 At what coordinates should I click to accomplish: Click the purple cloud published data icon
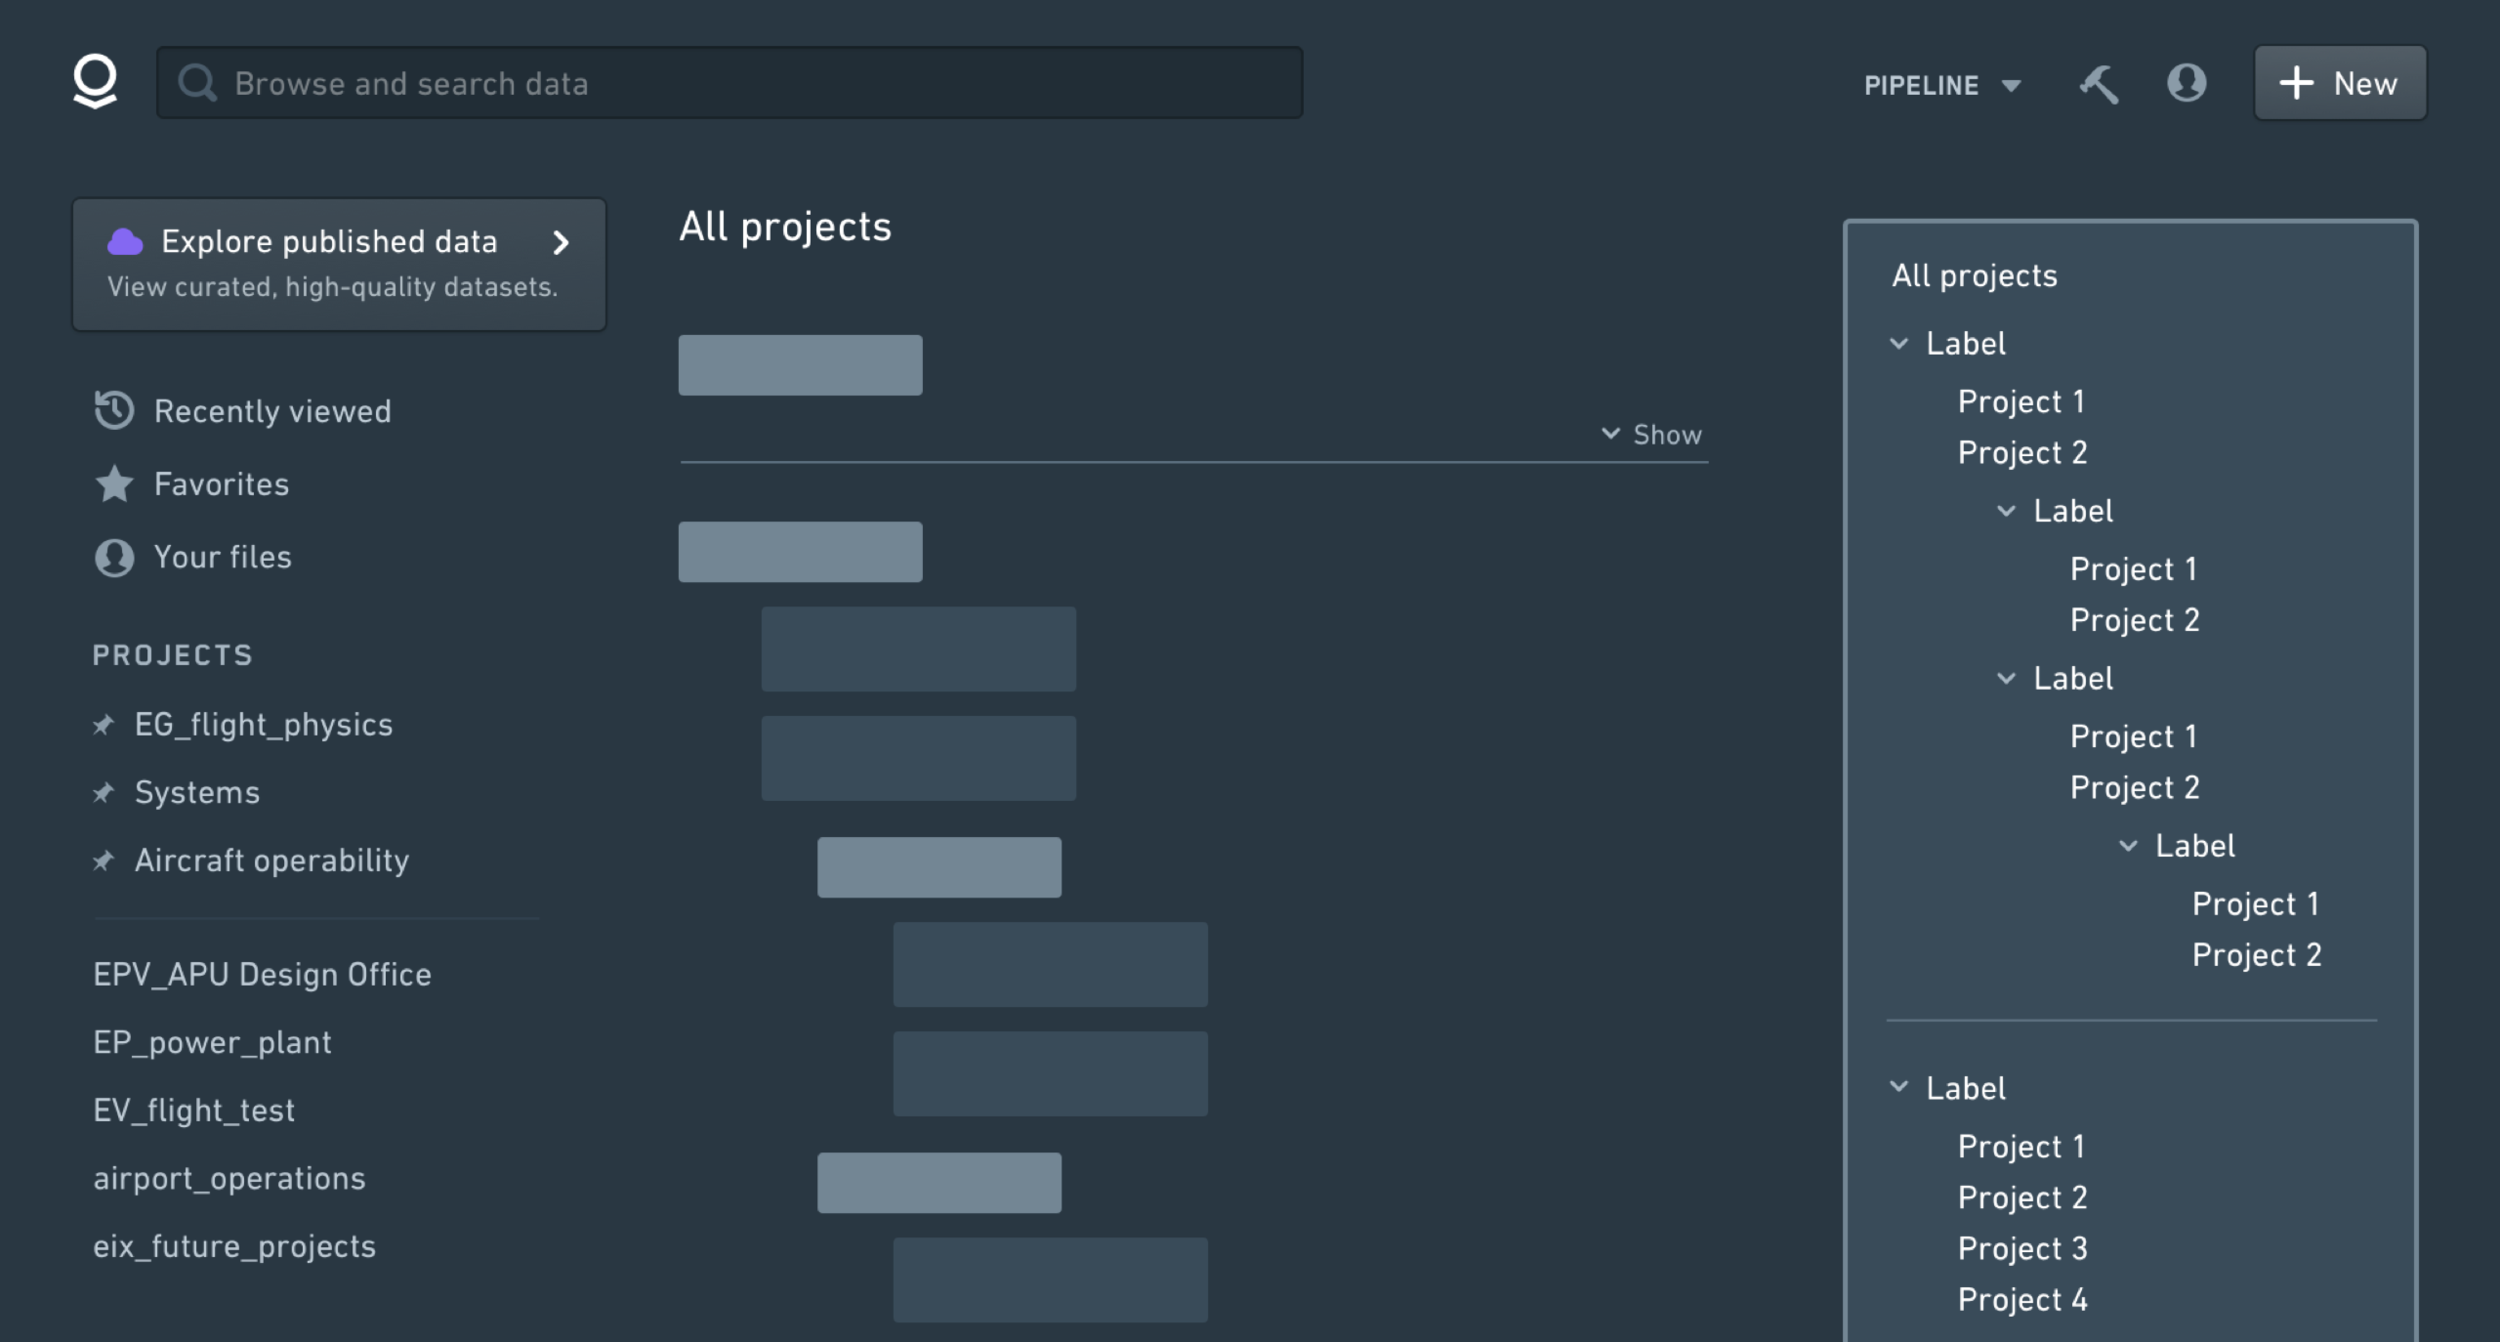[x=125, y=241]
